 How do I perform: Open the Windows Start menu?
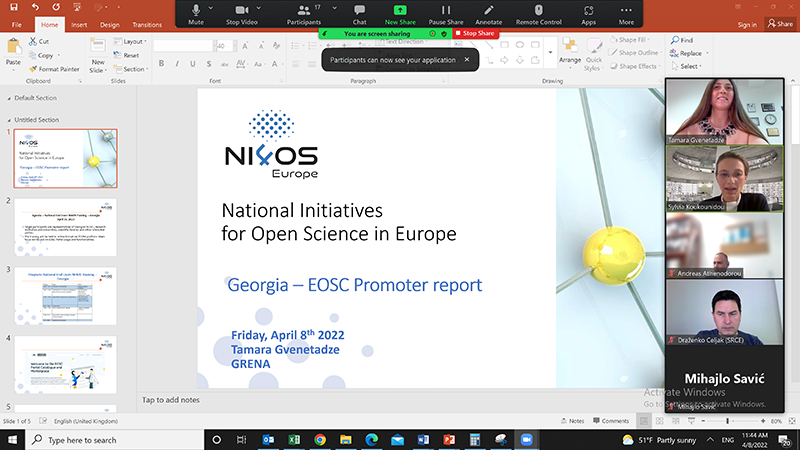(x=12, y=440)
